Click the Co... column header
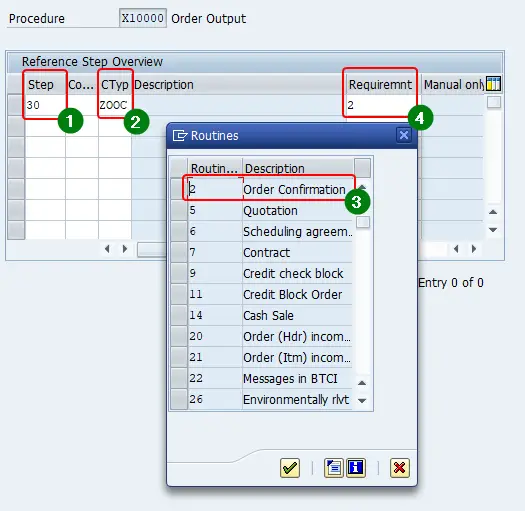Viewport: 525px width, 511px height. point(82,84)
